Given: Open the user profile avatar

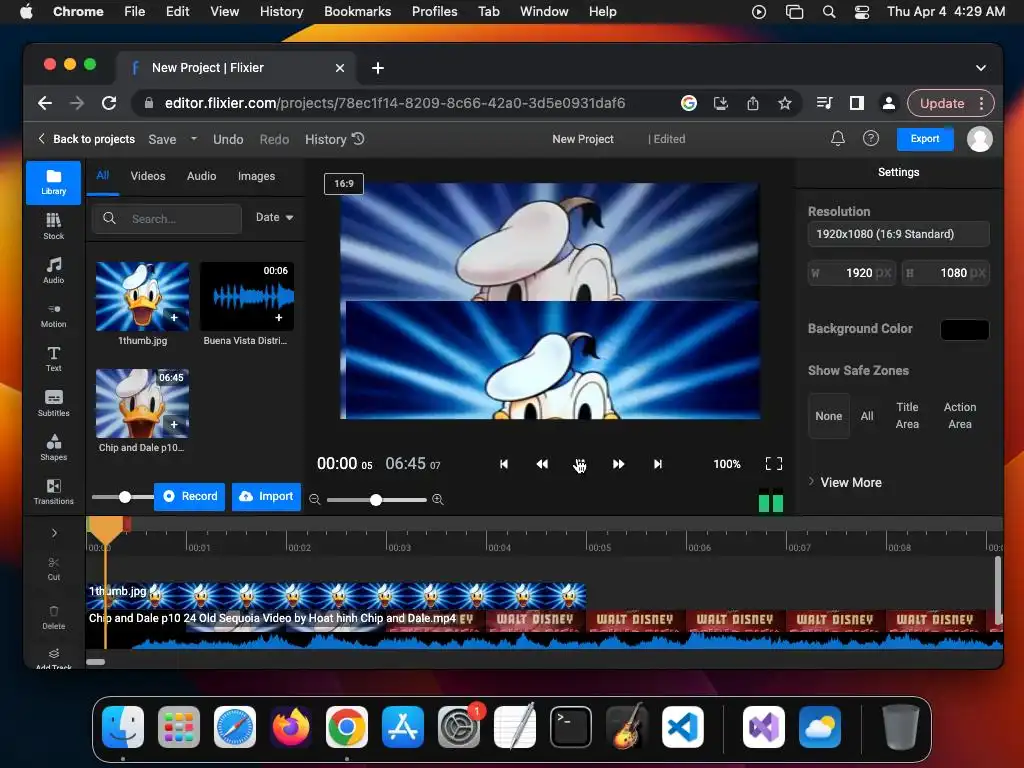Looking at the screenshot, I should pos(979,139).
